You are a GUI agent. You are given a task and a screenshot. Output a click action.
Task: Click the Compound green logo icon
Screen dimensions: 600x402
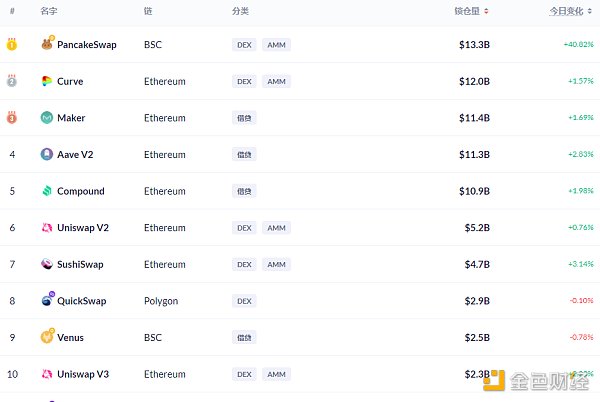click(47, 191)
